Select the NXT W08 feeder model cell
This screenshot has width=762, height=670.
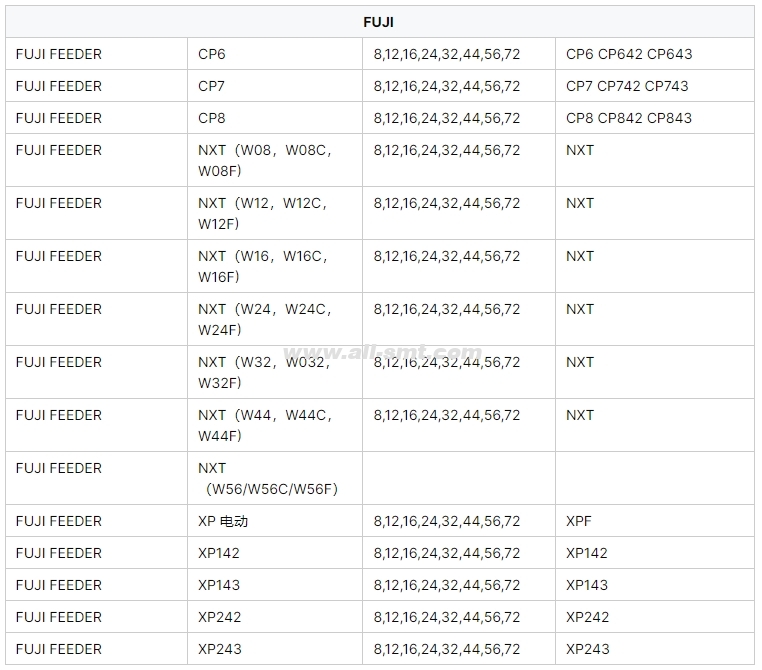point(275,160)
